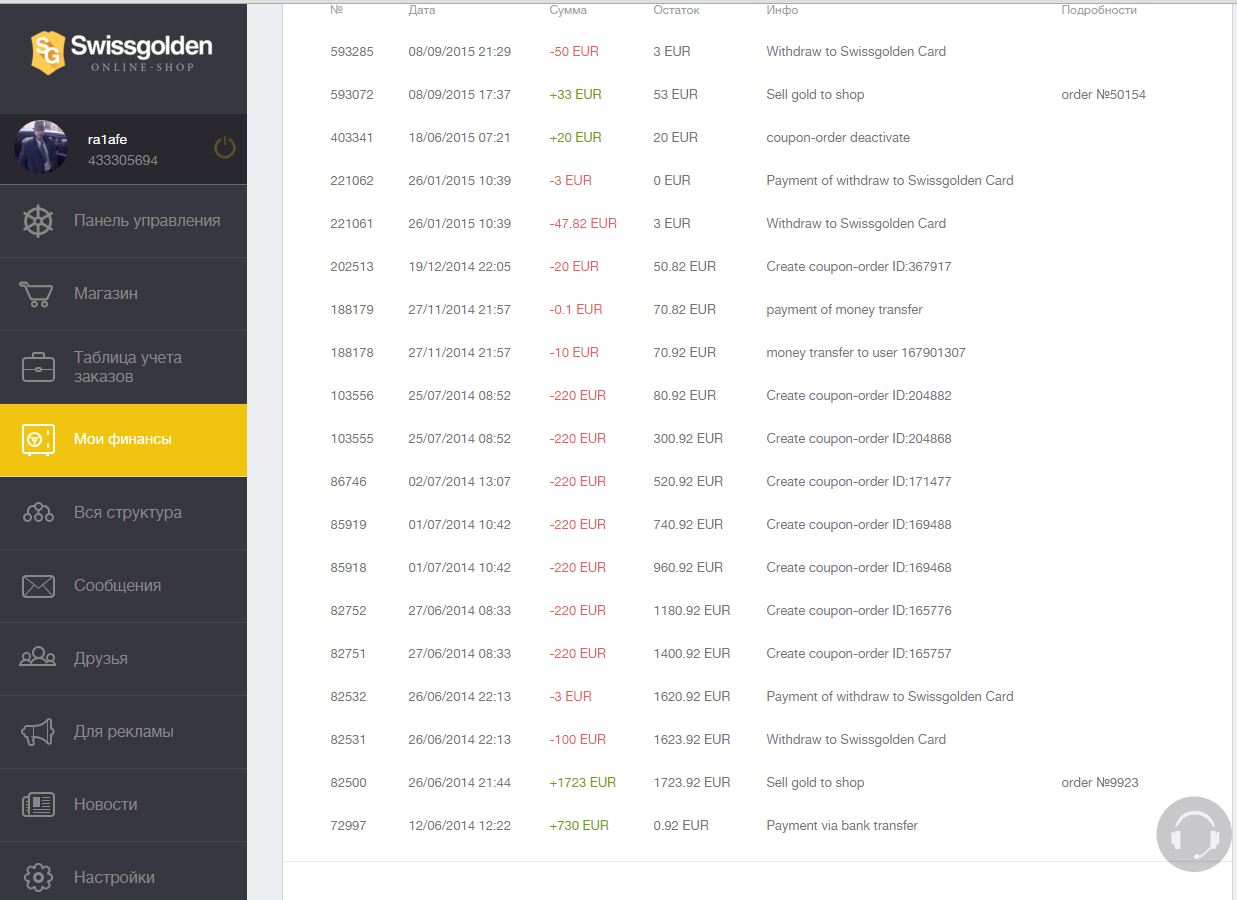Click order №9923 details
This screenshot has width=1237, height=900.
1099,783
